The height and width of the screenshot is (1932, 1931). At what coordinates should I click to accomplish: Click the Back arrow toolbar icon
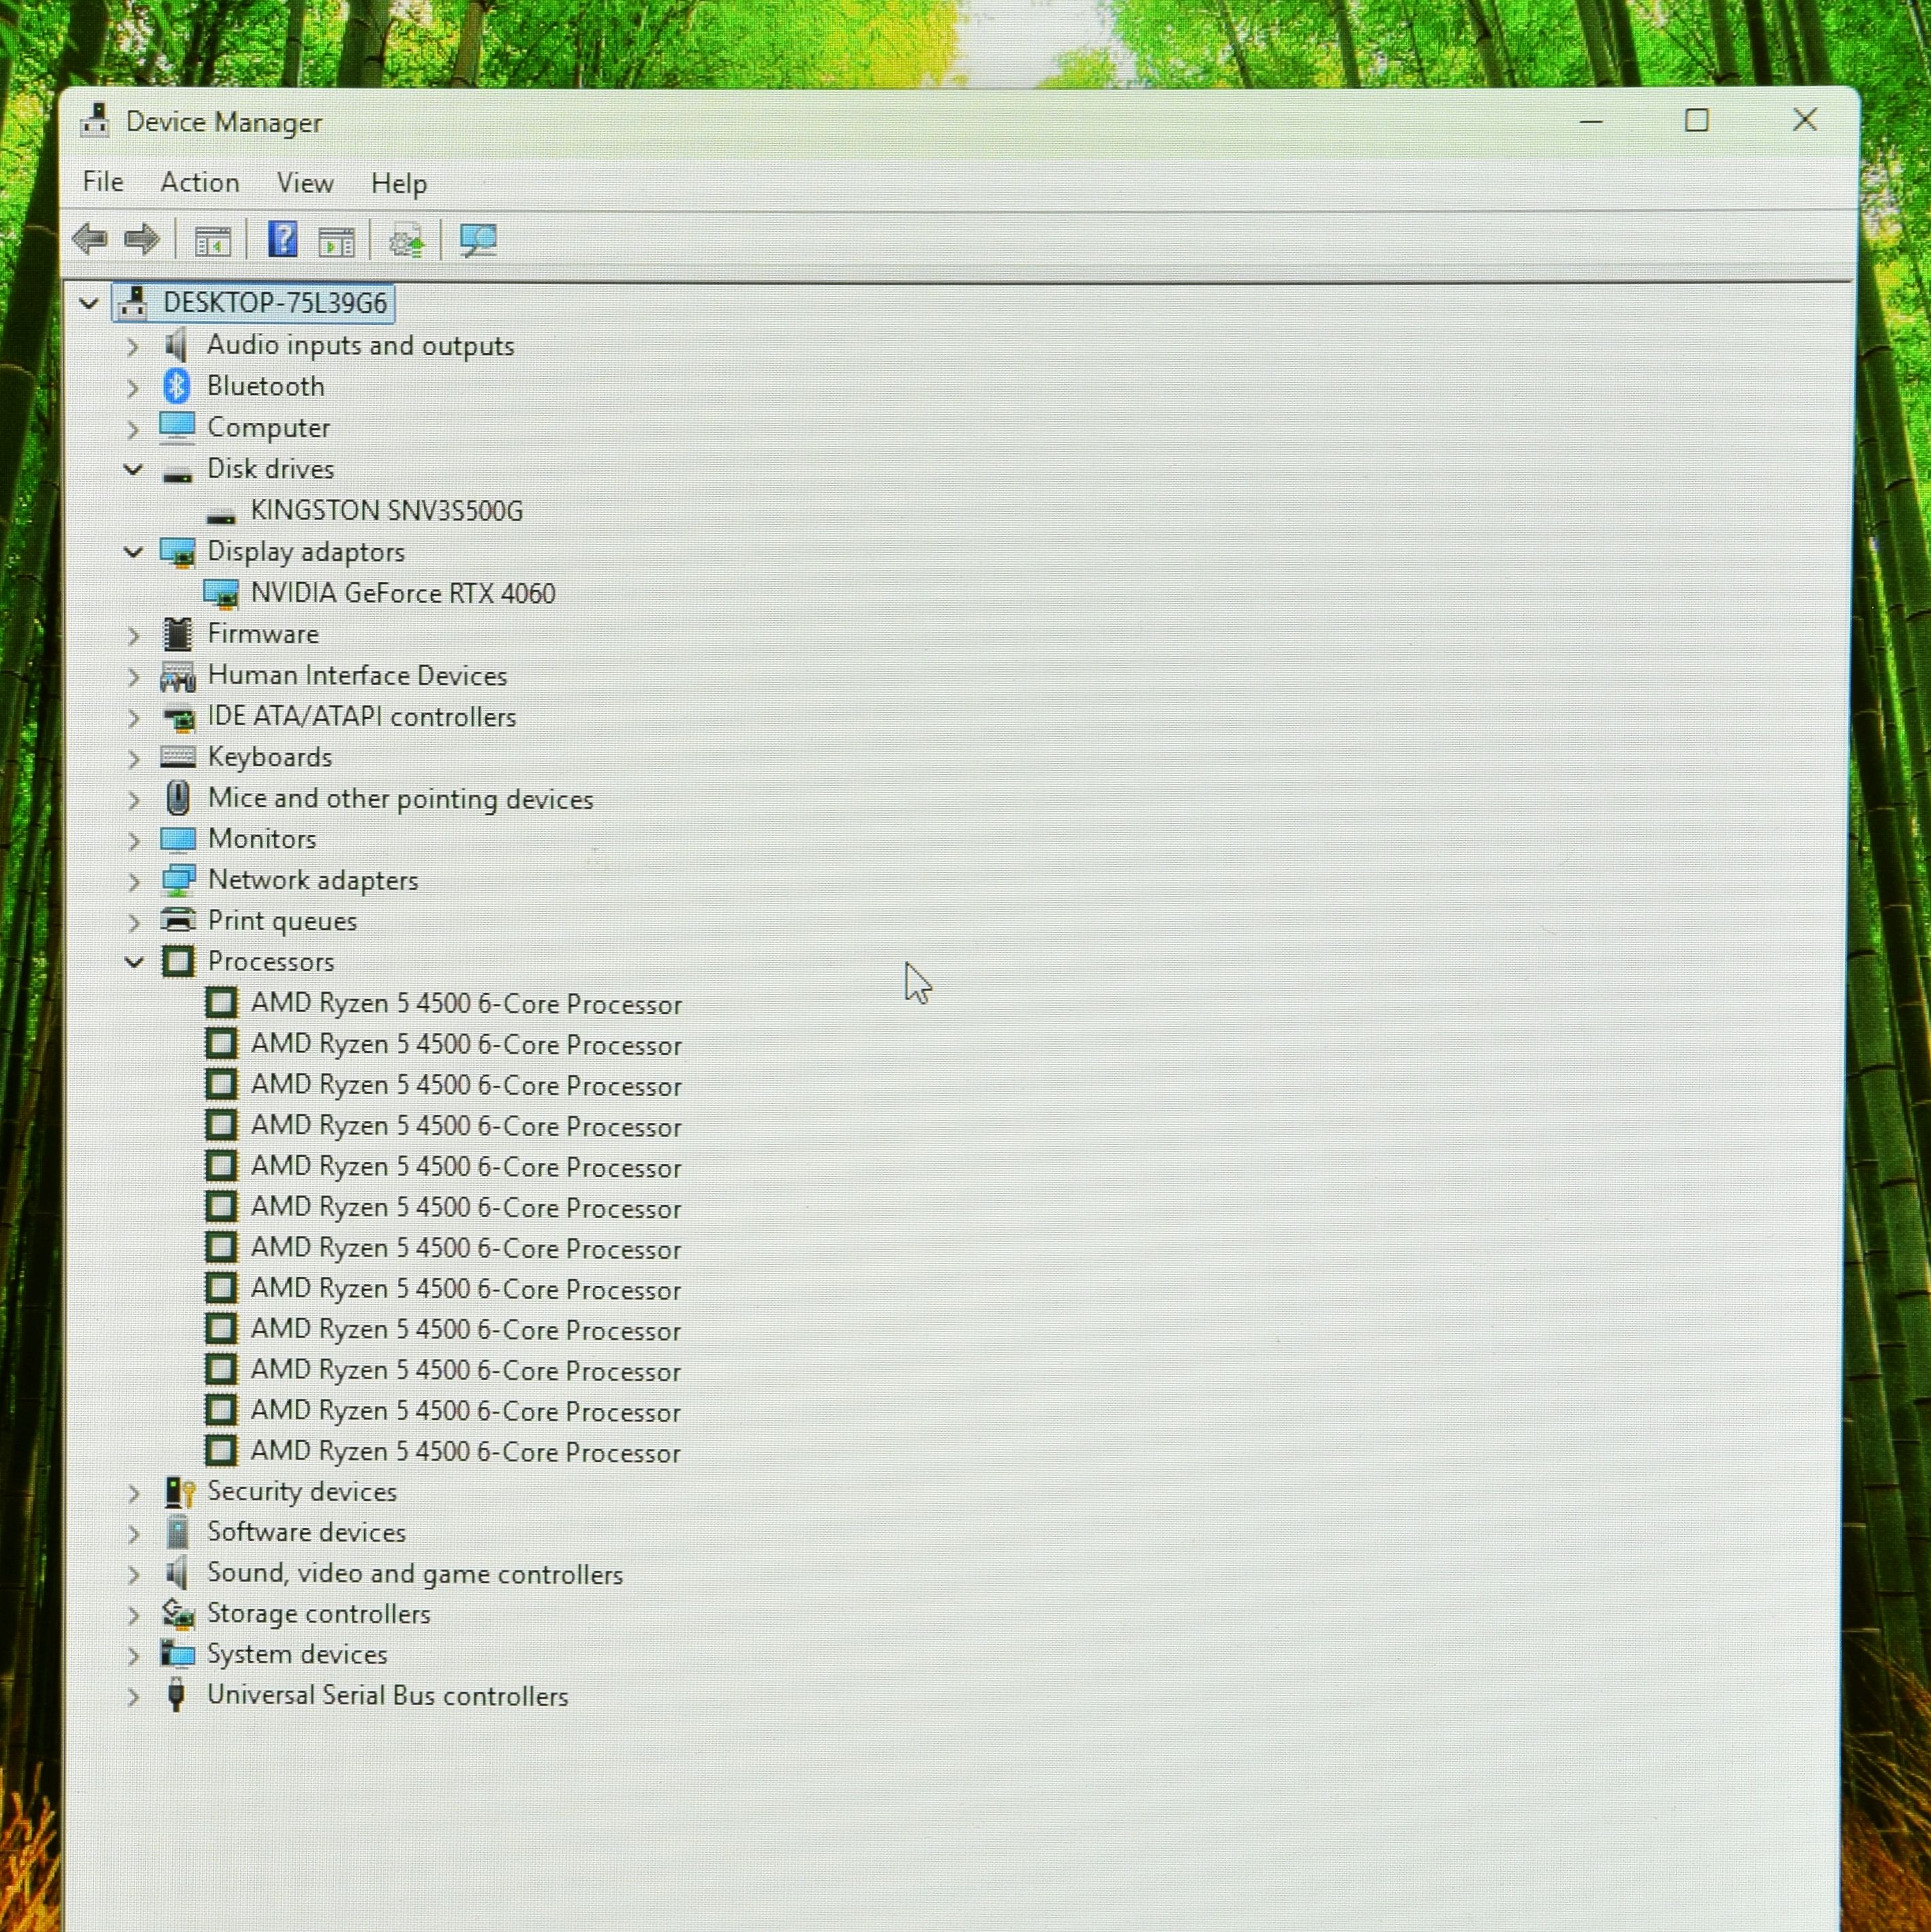[90, 239]
